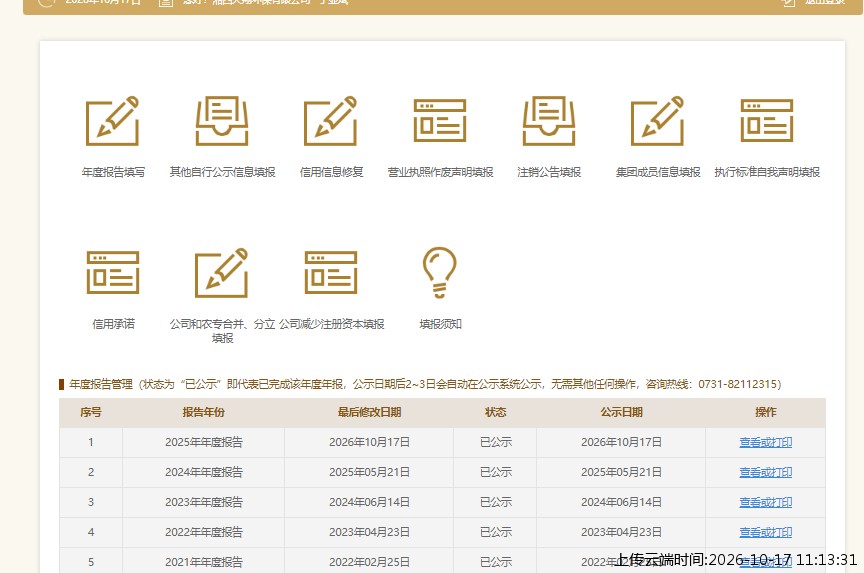Click the 操作 column header

[765, 412]
